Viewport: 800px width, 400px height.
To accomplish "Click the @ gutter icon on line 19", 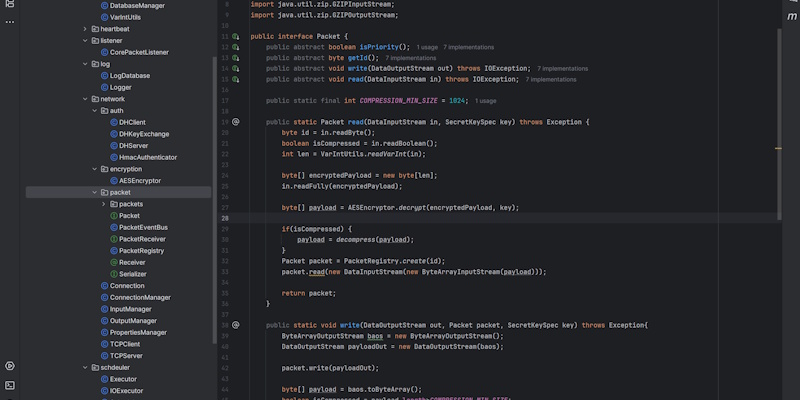I will [236, 122].
